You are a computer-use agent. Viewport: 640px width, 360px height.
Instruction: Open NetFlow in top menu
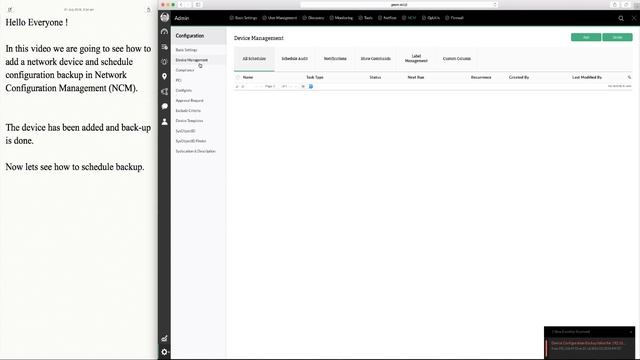point(387,18)
